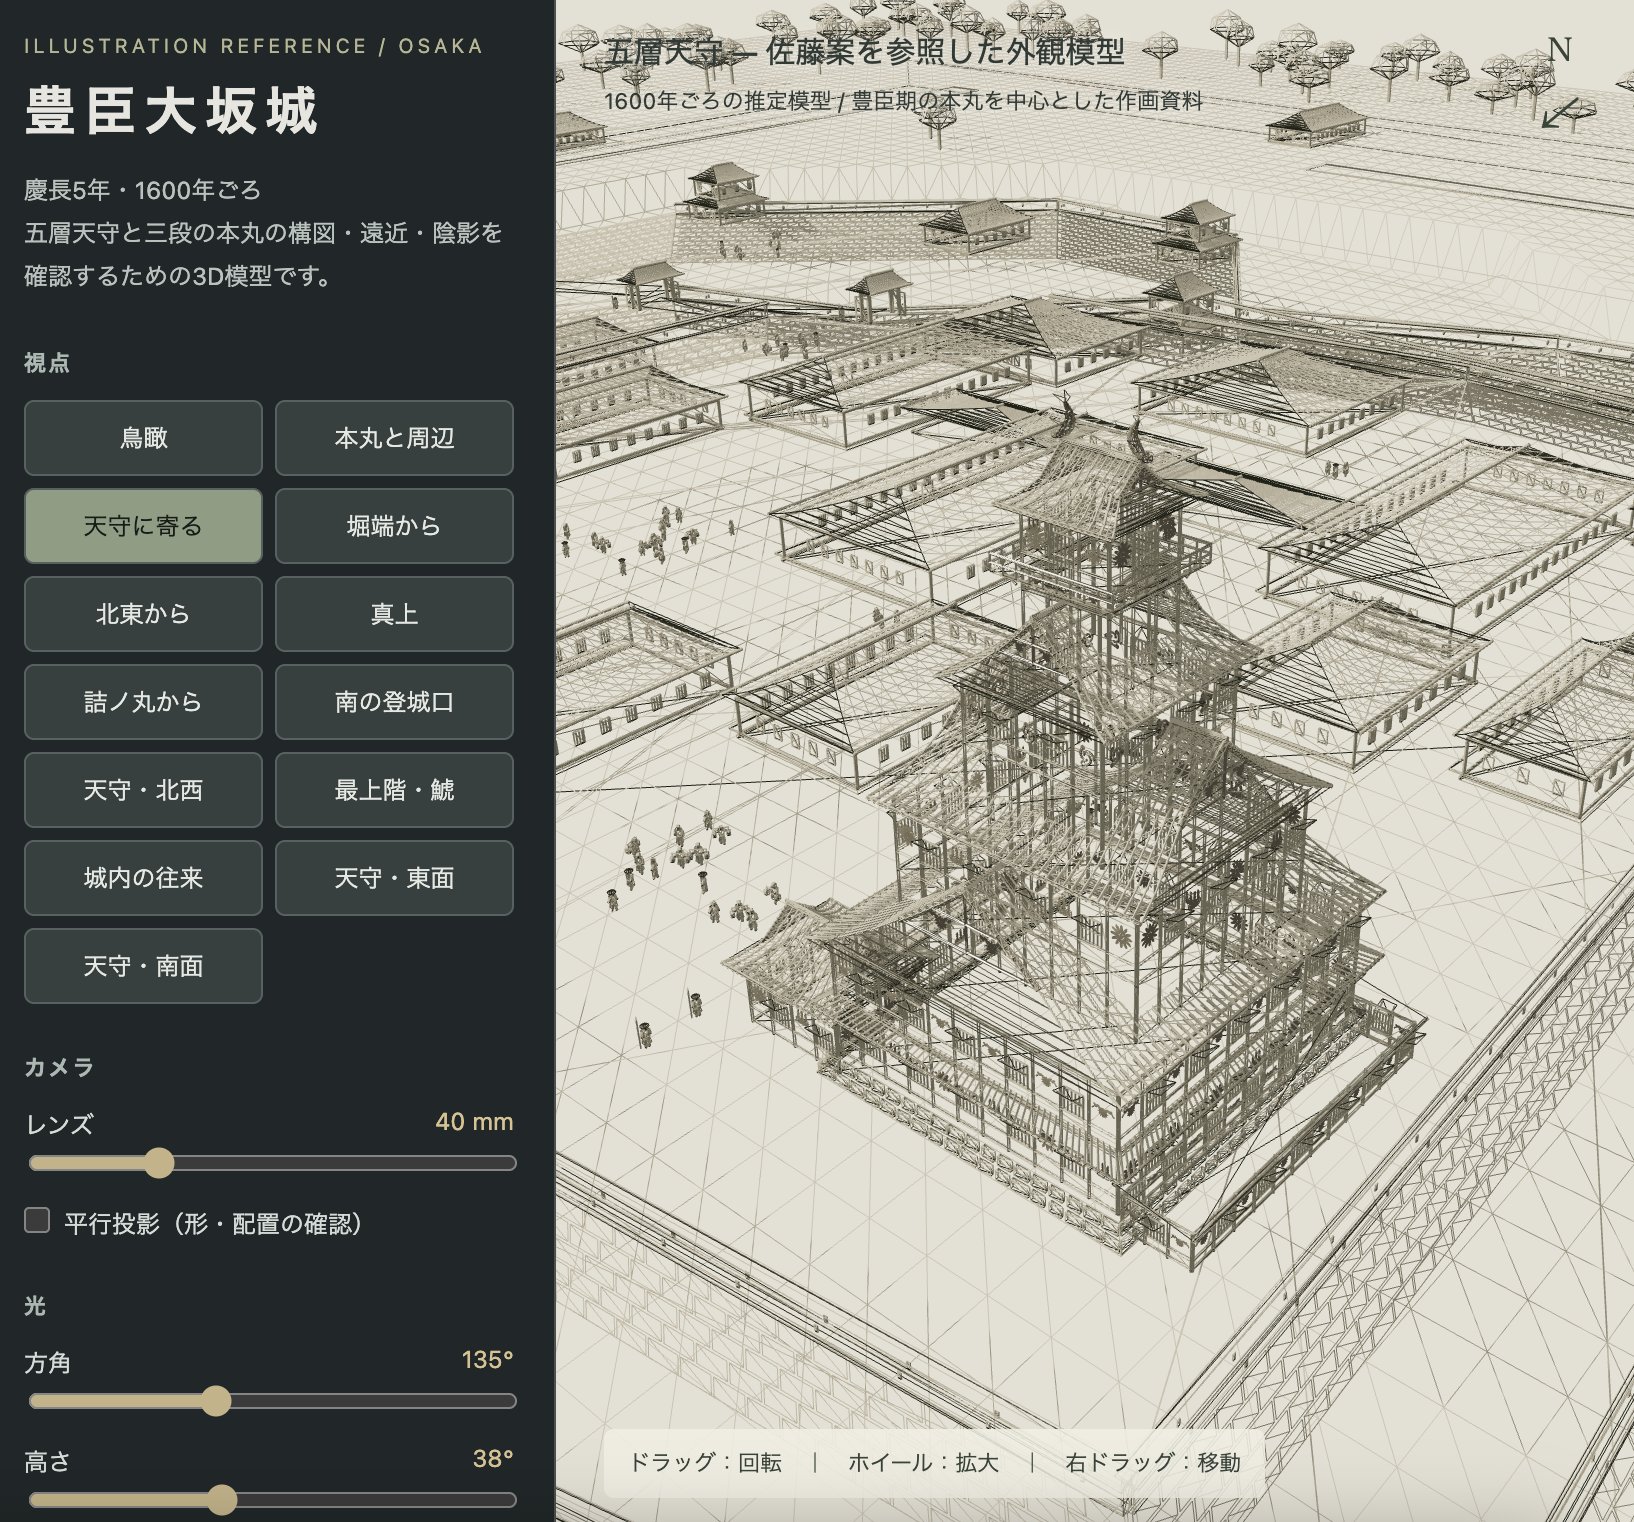1634x1522 pixels.
Task: Choose the 天守に寄る viewpoint
Action: pyautogui.click(x=143, y=526)
